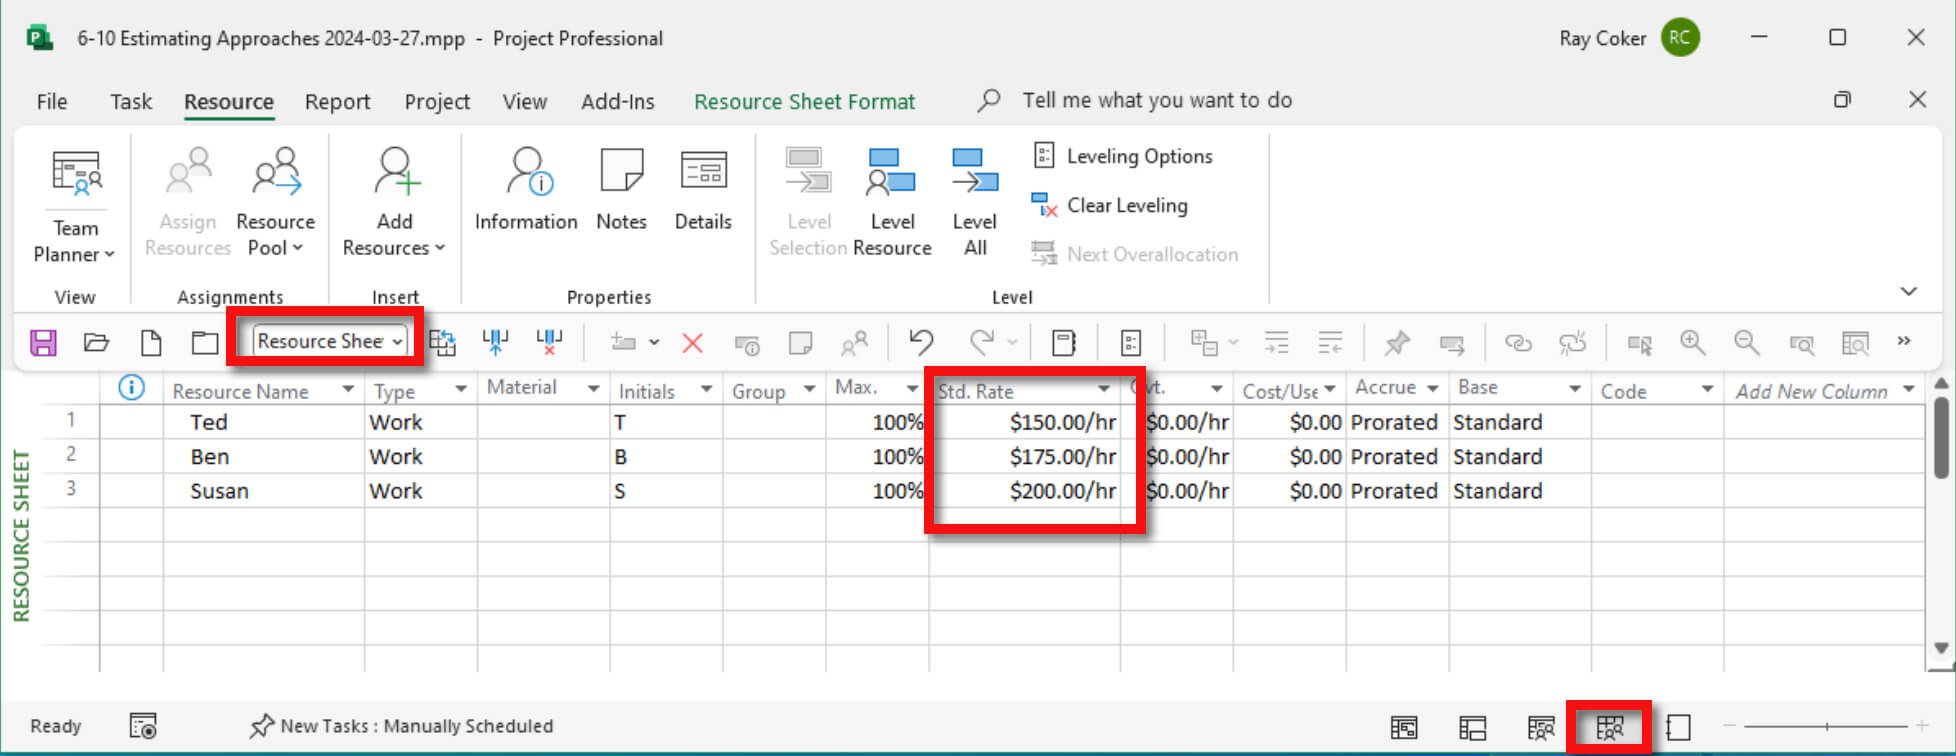
Task: Click the small Leveling Options toolbar icon
Action: [1131, 343]
